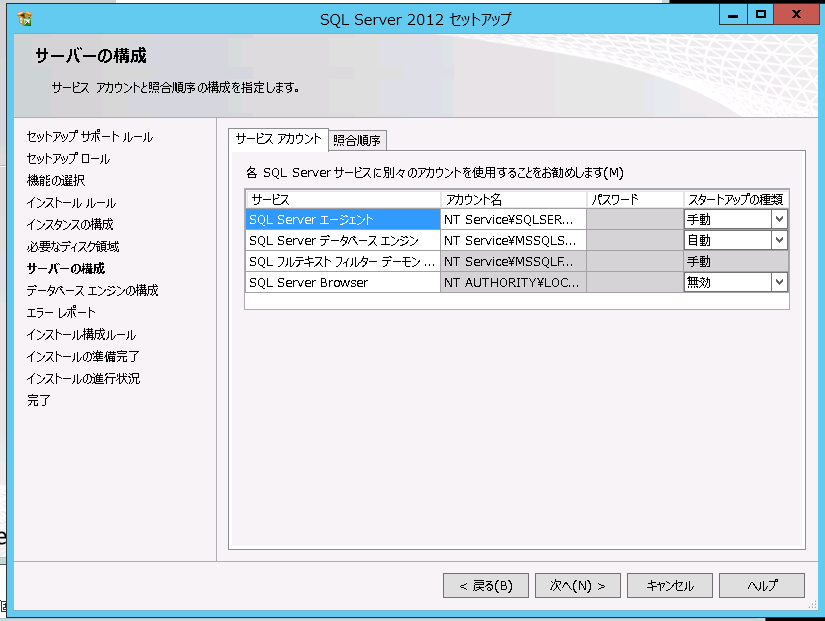The image size is (825, 621).
Task: Click 完了 in the step list
Action: [x=38, y=400]
